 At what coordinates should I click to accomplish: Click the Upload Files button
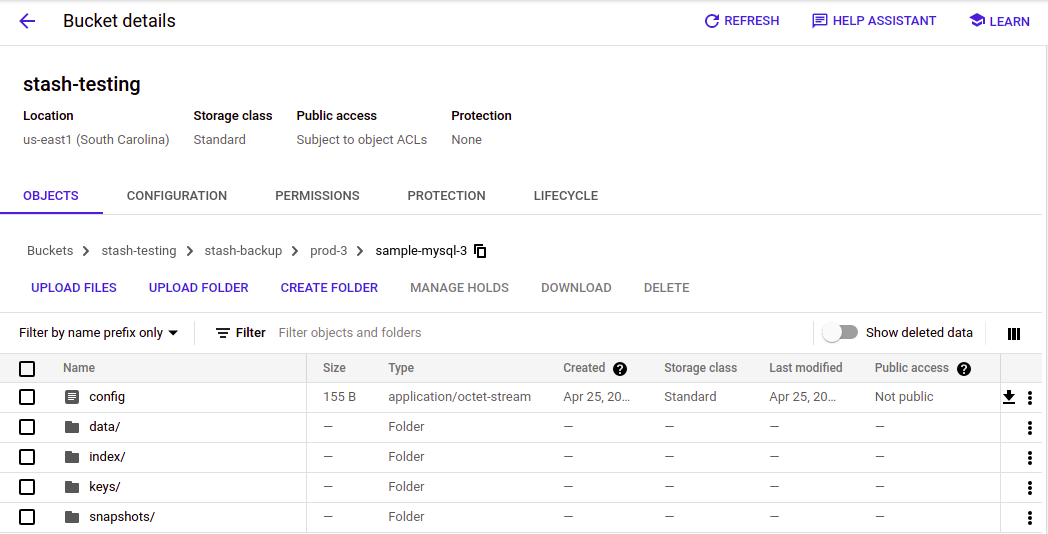coord(74,288)
